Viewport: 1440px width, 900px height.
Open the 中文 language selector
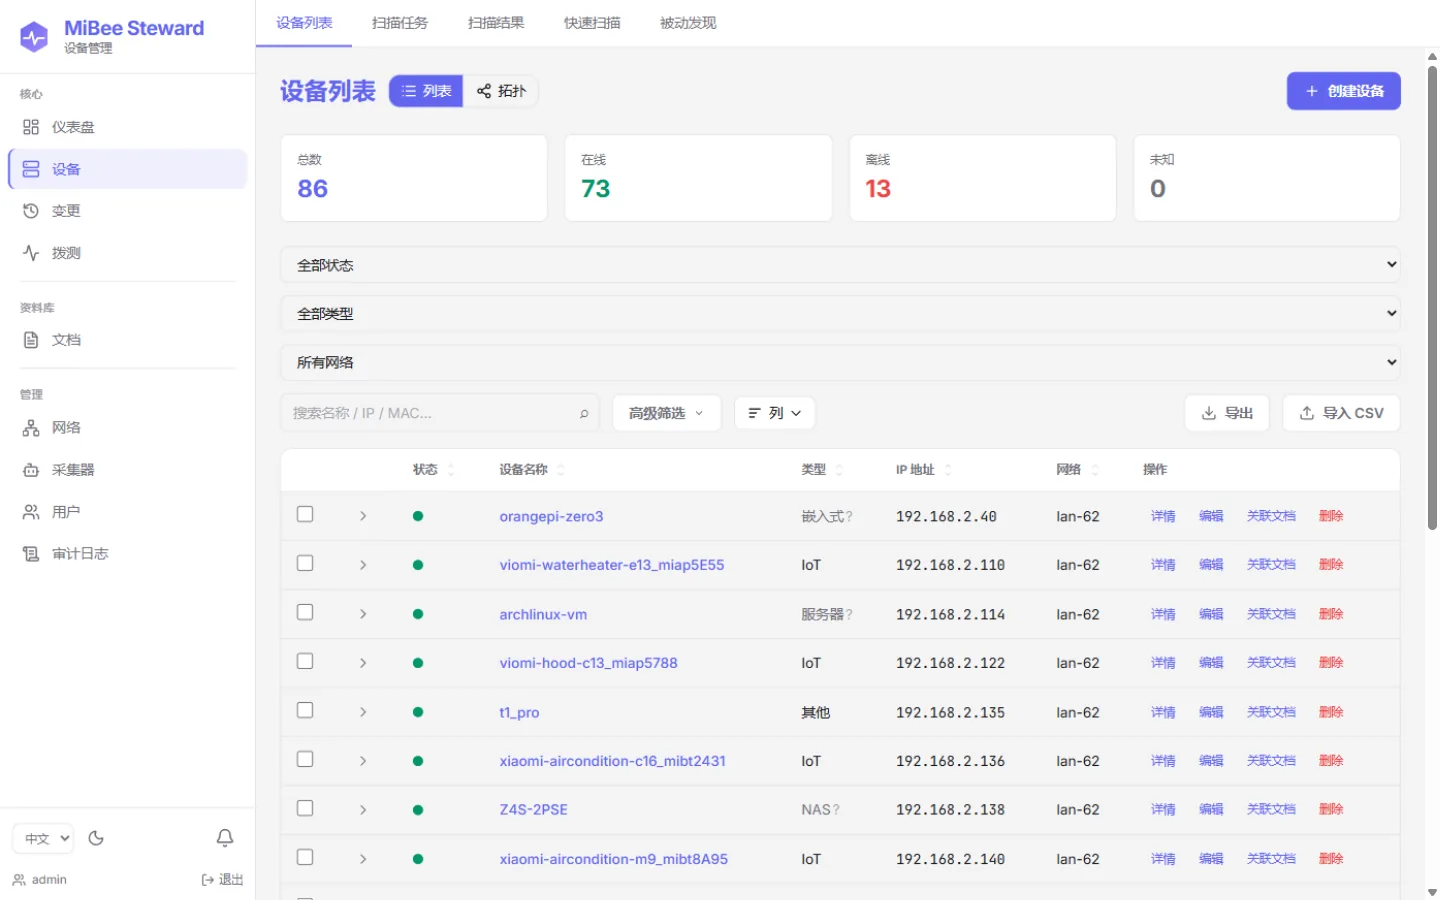point(44,838)
